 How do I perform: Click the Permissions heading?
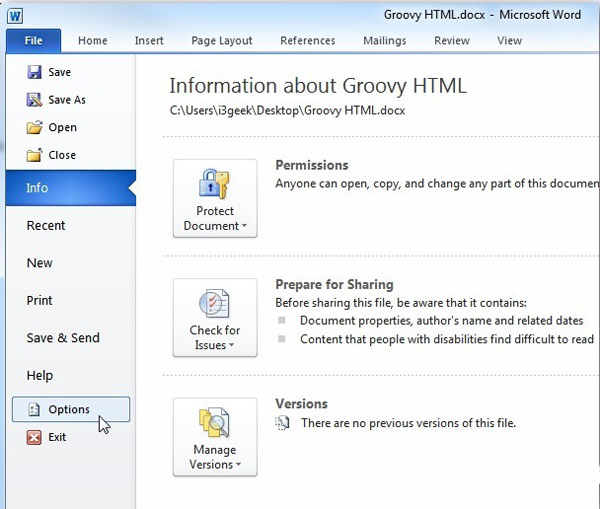click(312, 165)
